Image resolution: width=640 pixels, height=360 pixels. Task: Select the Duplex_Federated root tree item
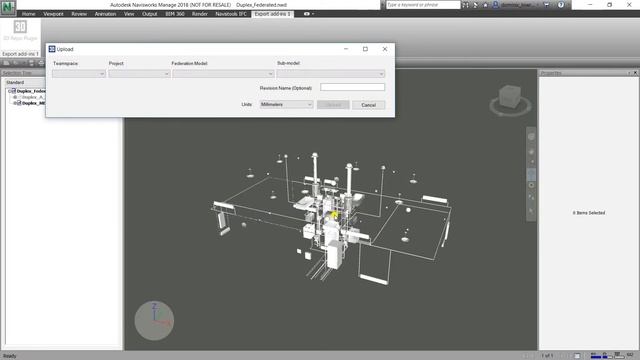pyautogui.click(x=31, y=91)
